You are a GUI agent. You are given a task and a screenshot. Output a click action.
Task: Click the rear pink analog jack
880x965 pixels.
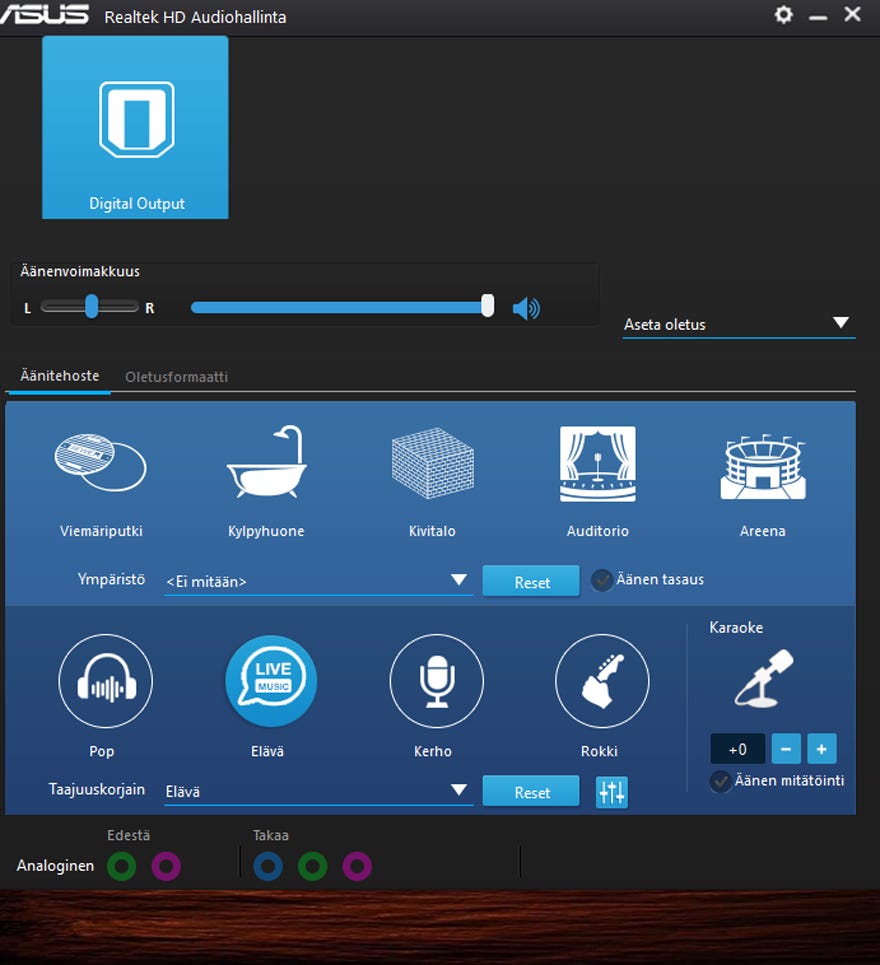(357, 867)
